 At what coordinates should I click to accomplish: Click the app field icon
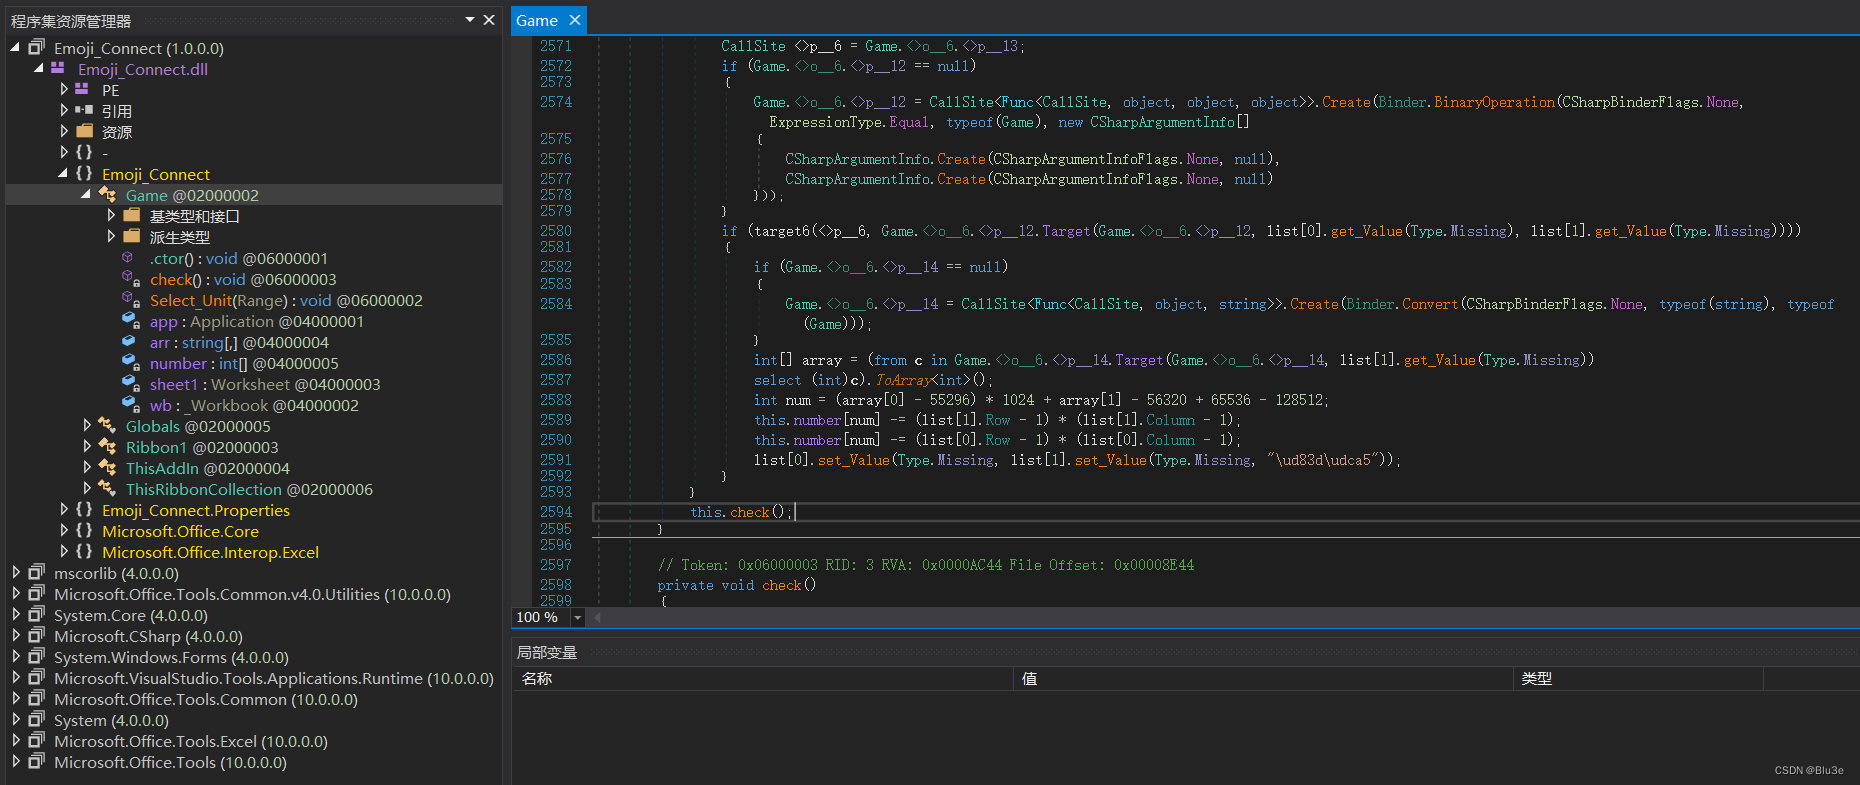coord(130,320)
